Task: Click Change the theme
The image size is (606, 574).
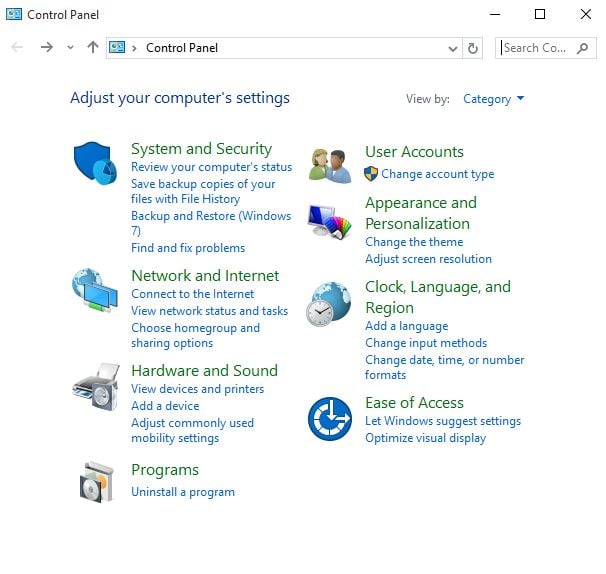Action: pos(414,242)
